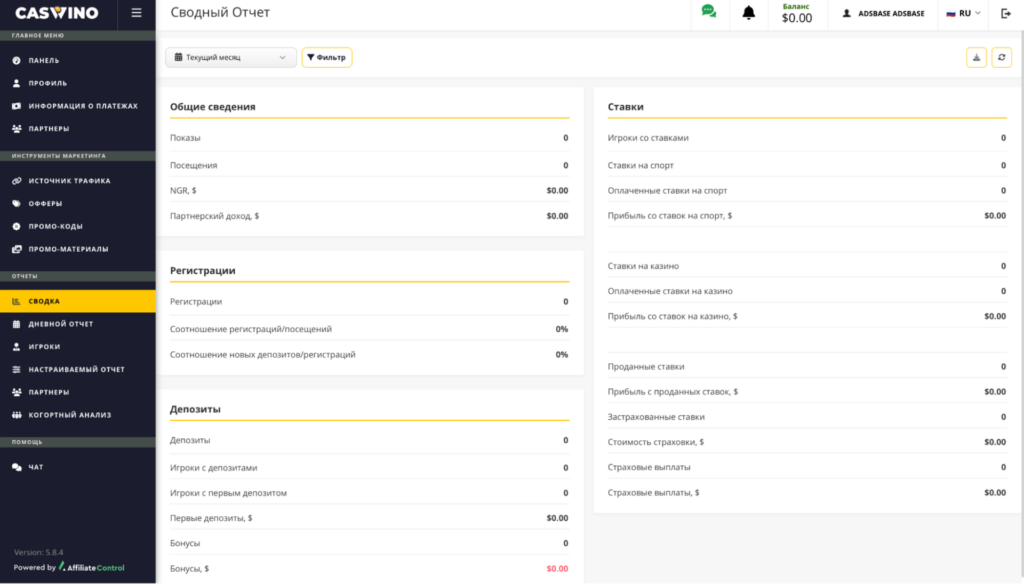Open notifications bell icon
The height and width of the screenshot is (584, 1024).
pyautogui.click(x=748, y=12)
